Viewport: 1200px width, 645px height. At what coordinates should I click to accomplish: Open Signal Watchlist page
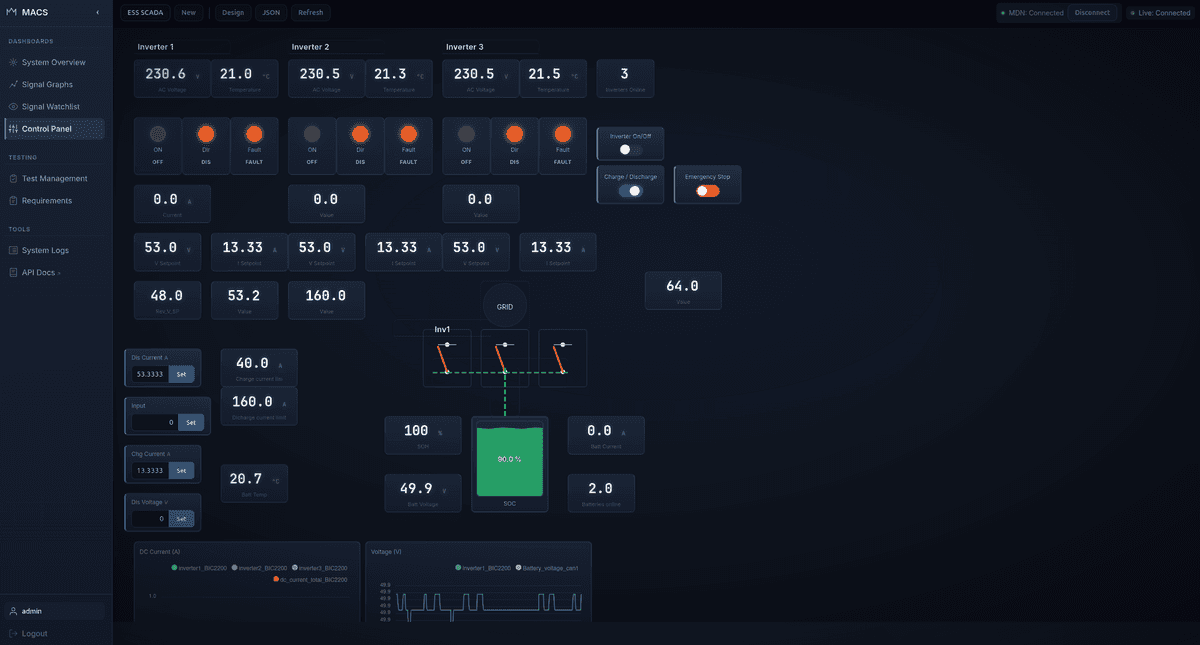click(x=55, y=106)
